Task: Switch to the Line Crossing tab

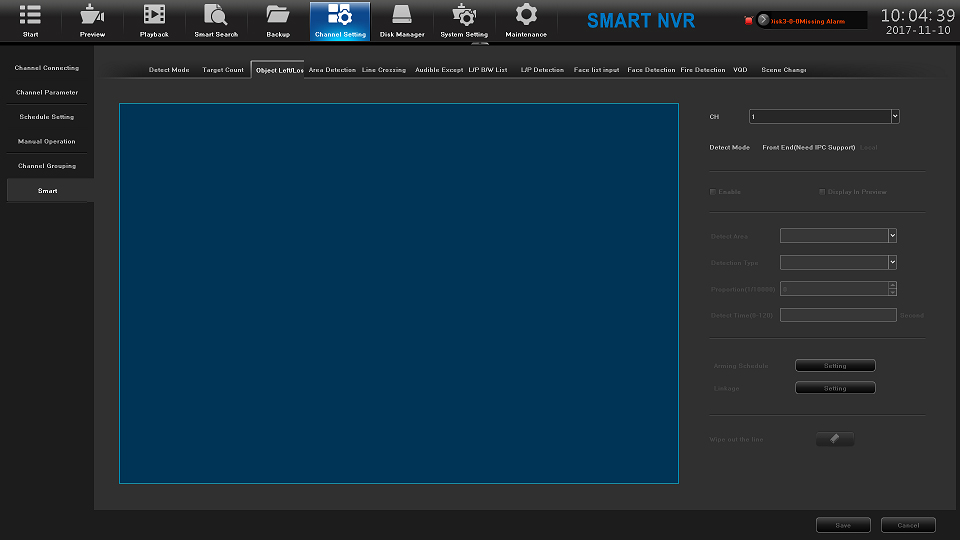Action: pos(384,70)
